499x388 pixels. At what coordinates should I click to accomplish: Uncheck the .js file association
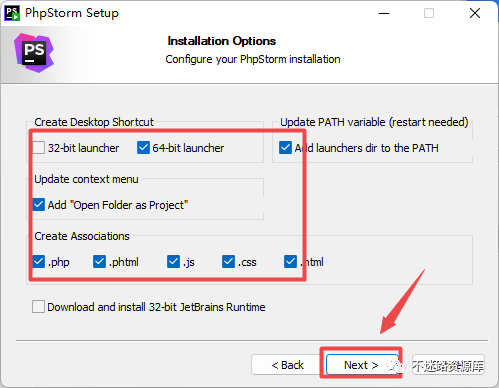173,262
